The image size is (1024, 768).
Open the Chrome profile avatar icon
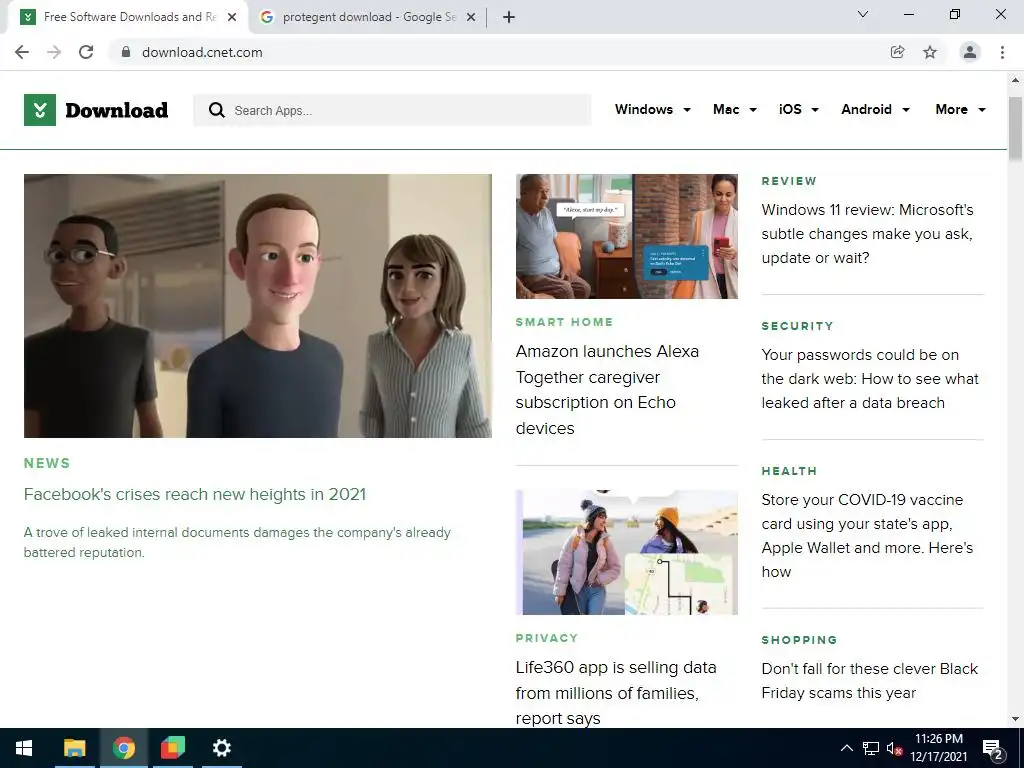tap(970, 52)
